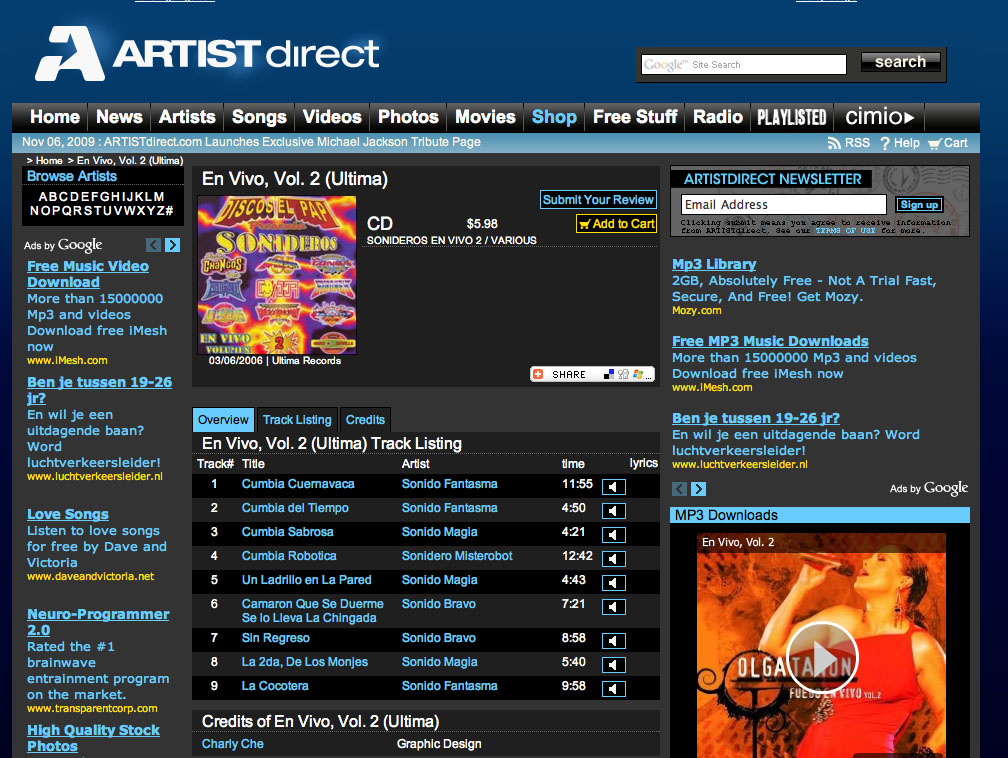Click the Sonideros album cover thumbnail
This screenshot has height=758, width=1008.
pos(276,275)
